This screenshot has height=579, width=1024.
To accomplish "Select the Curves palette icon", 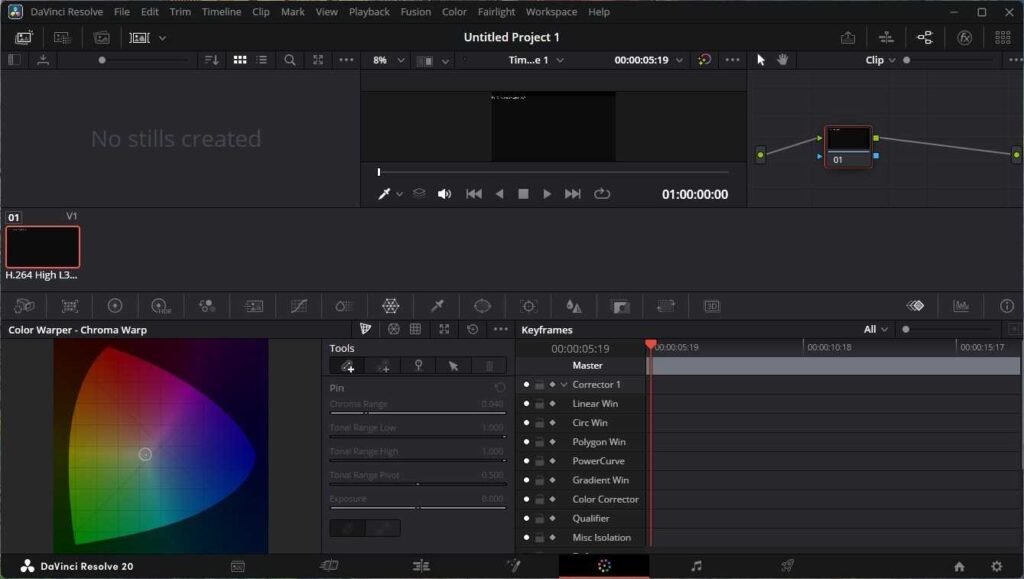I will (x=297, y=305).
